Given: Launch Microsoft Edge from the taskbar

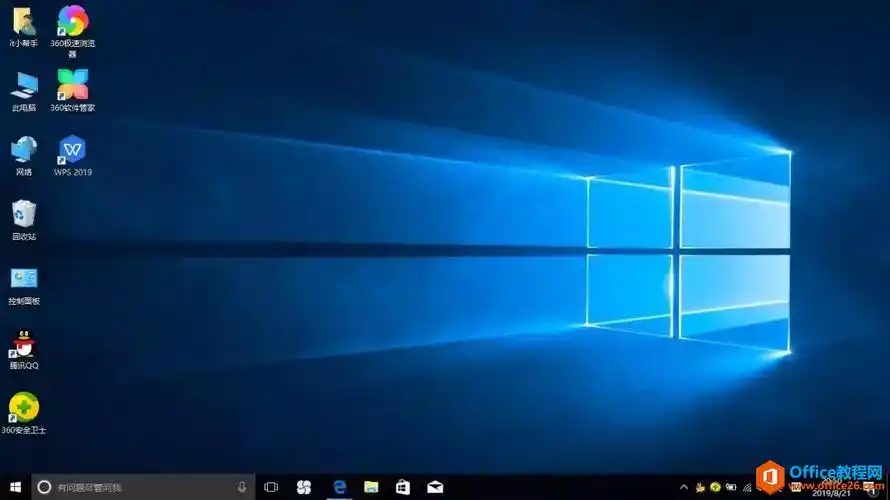Looking at the screenshot, I should pos(339,487).
